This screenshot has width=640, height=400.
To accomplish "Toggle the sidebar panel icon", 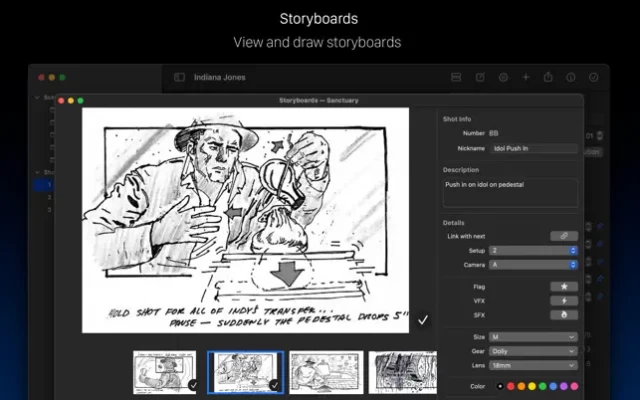I will coord(179,77).
